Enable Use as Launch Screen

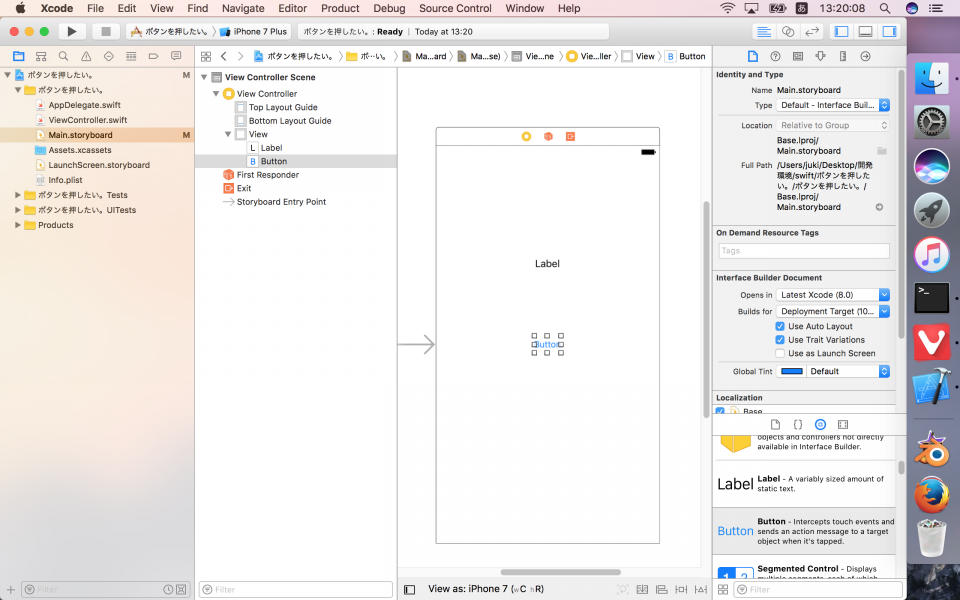[x=780, y=353]
